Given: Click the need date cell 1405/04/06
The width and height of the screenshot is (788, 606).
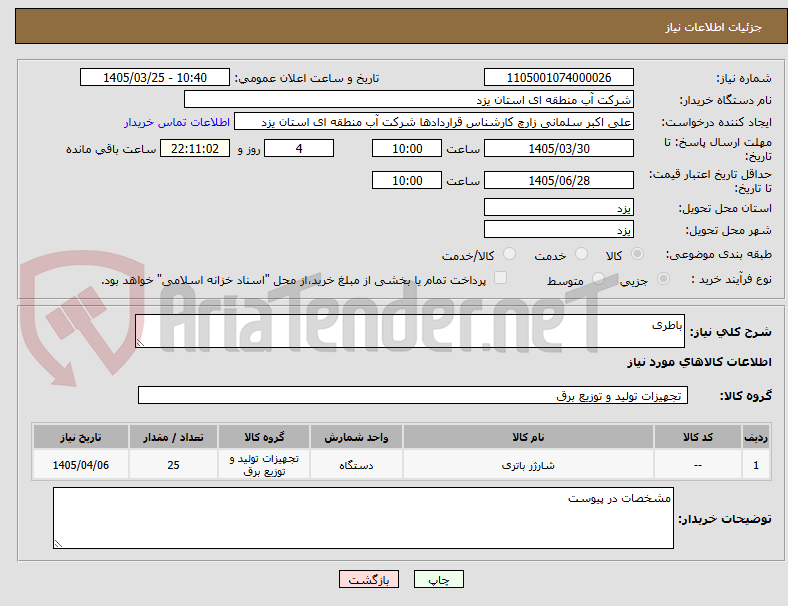Looking at the screenshot, I should point(81,465).
